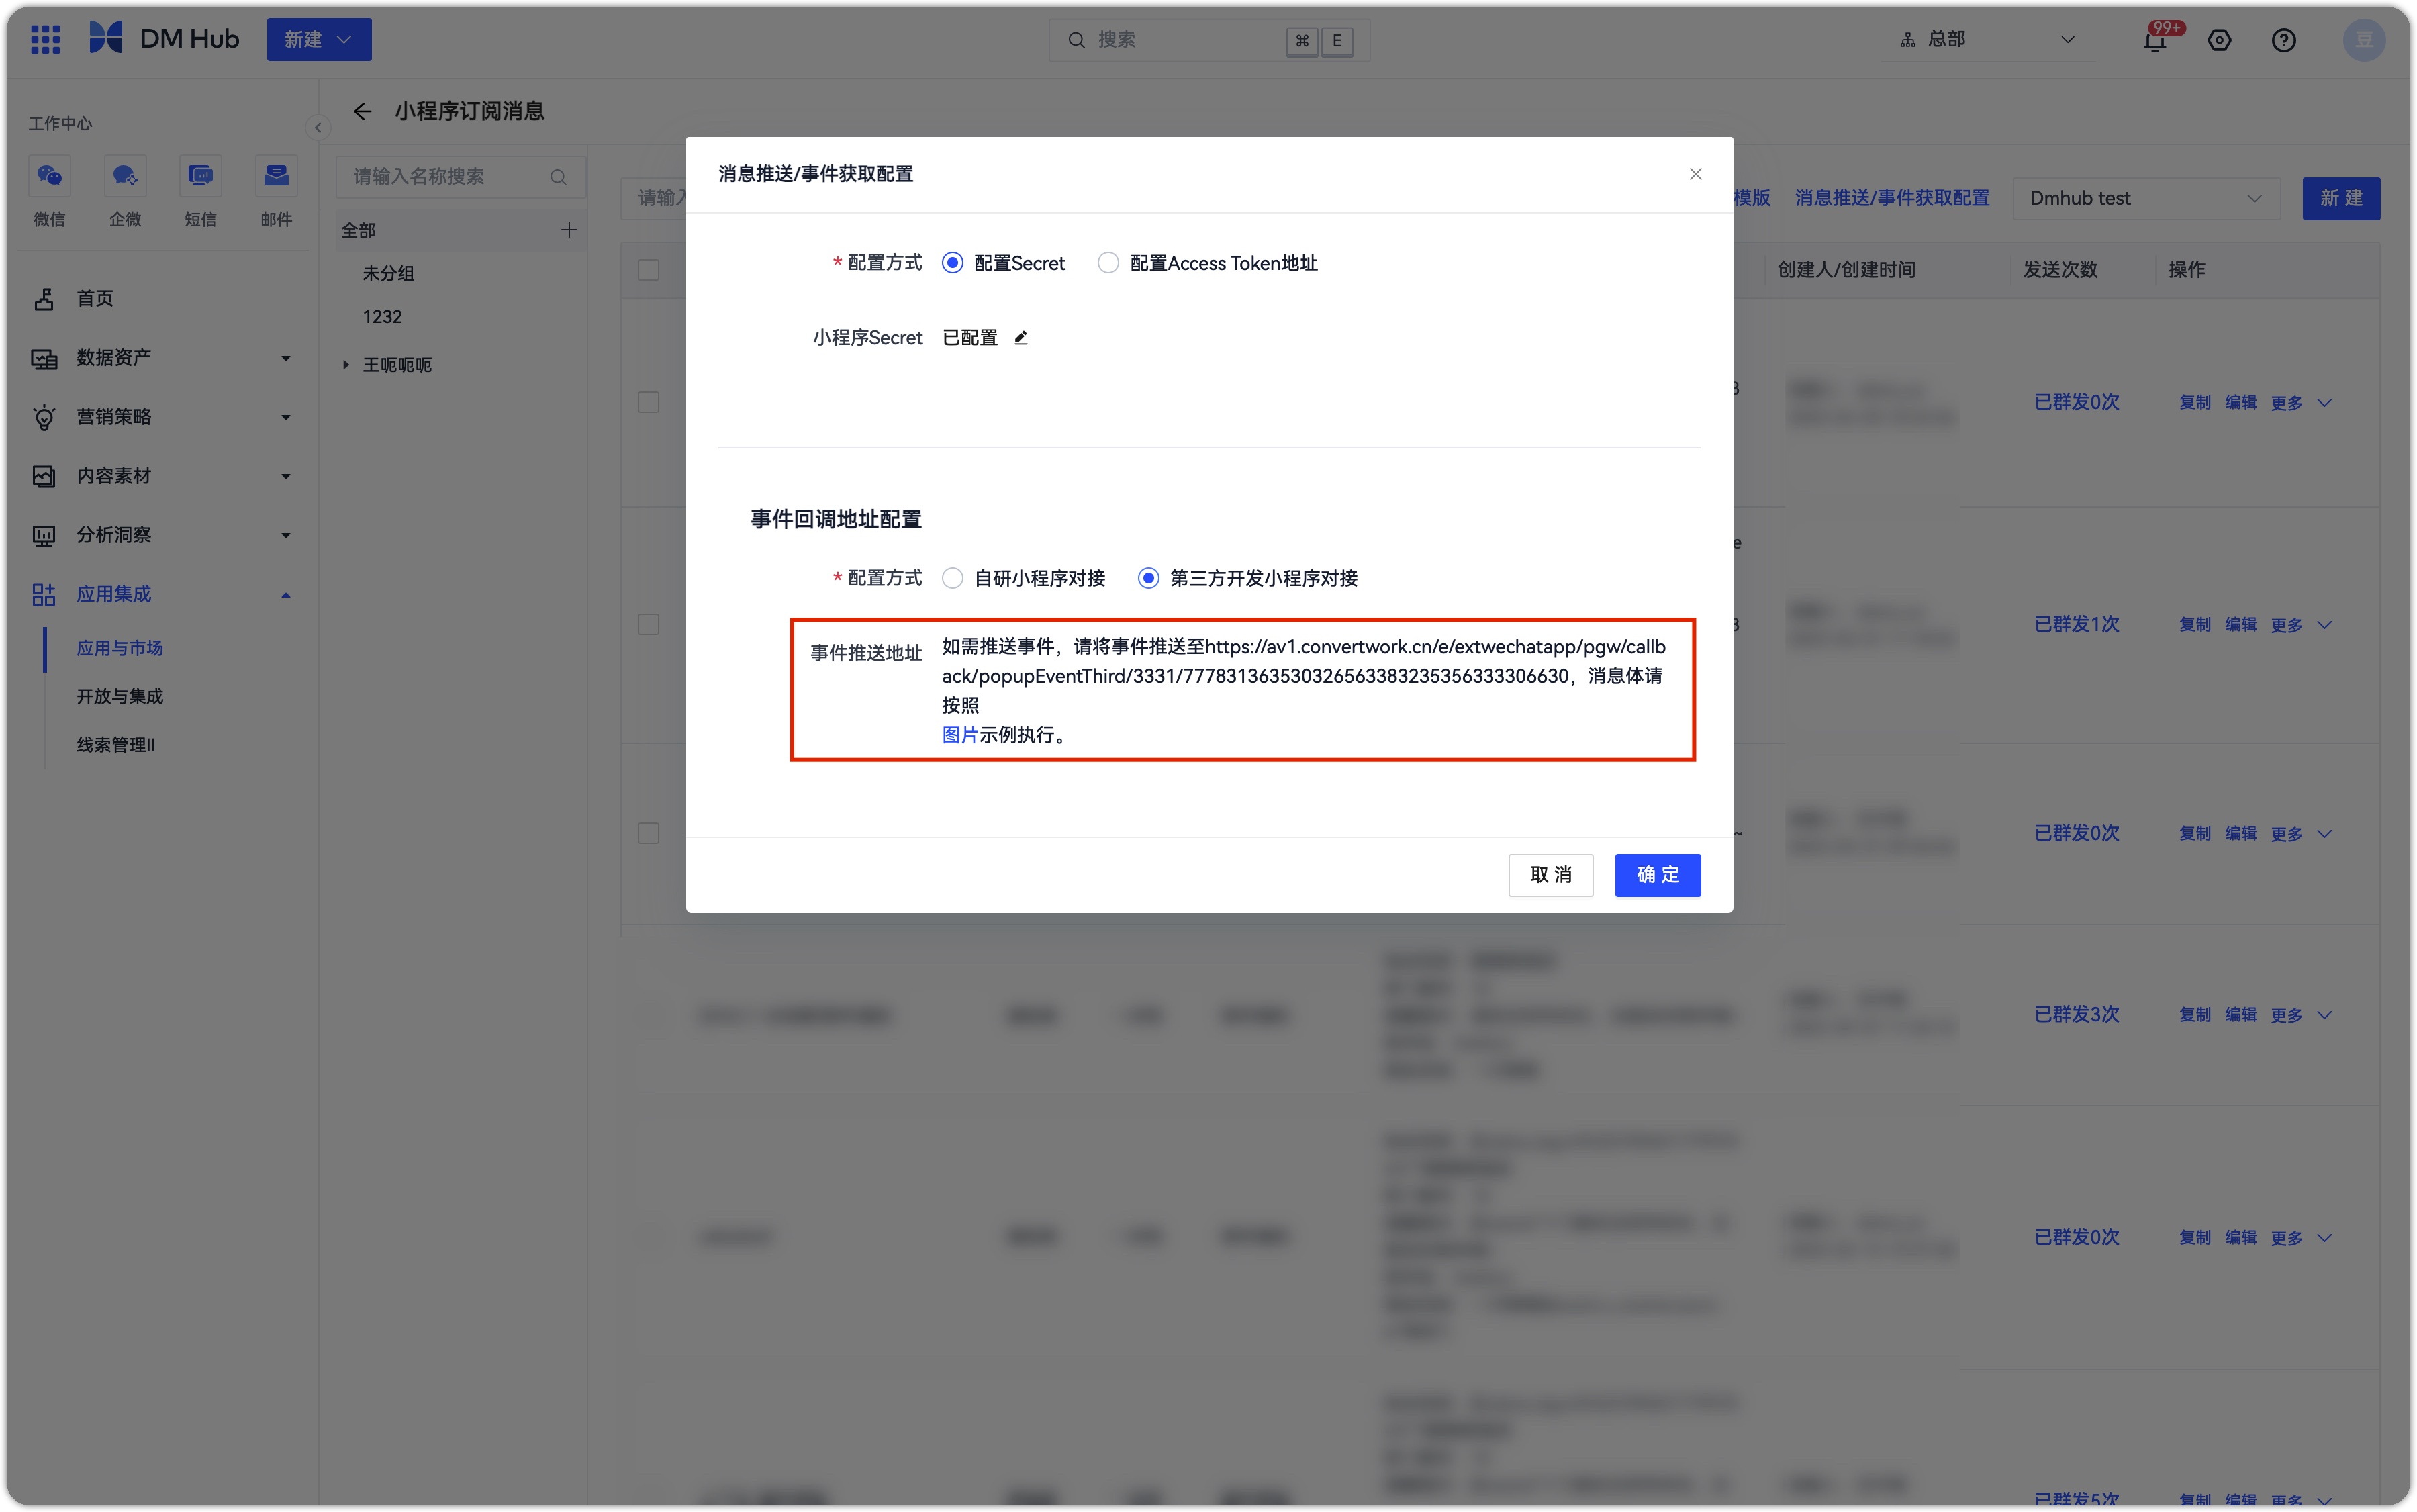Edit the 小程序Secret with the pencil icon
The height and width of the screenshot is (1512, 2417).
1021,338
